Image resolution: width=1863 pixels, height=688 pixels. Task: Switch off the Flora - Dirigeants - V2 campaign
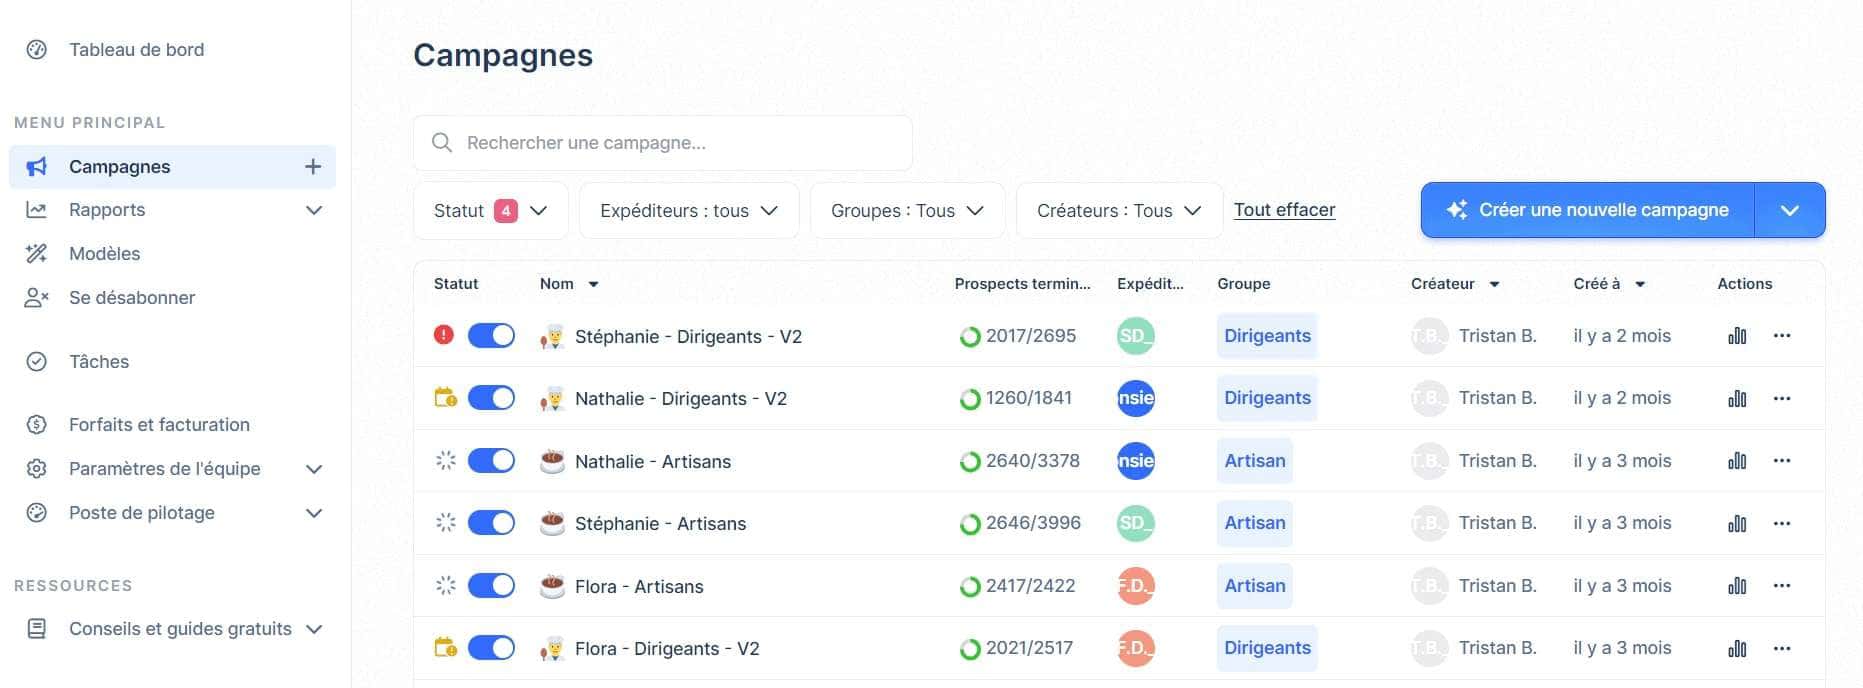point(491,648)
